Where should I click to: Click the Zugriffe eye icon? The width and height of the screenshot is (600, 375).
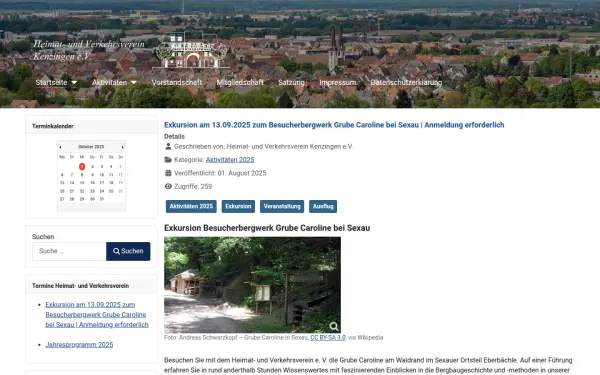(x=168, y=186)
